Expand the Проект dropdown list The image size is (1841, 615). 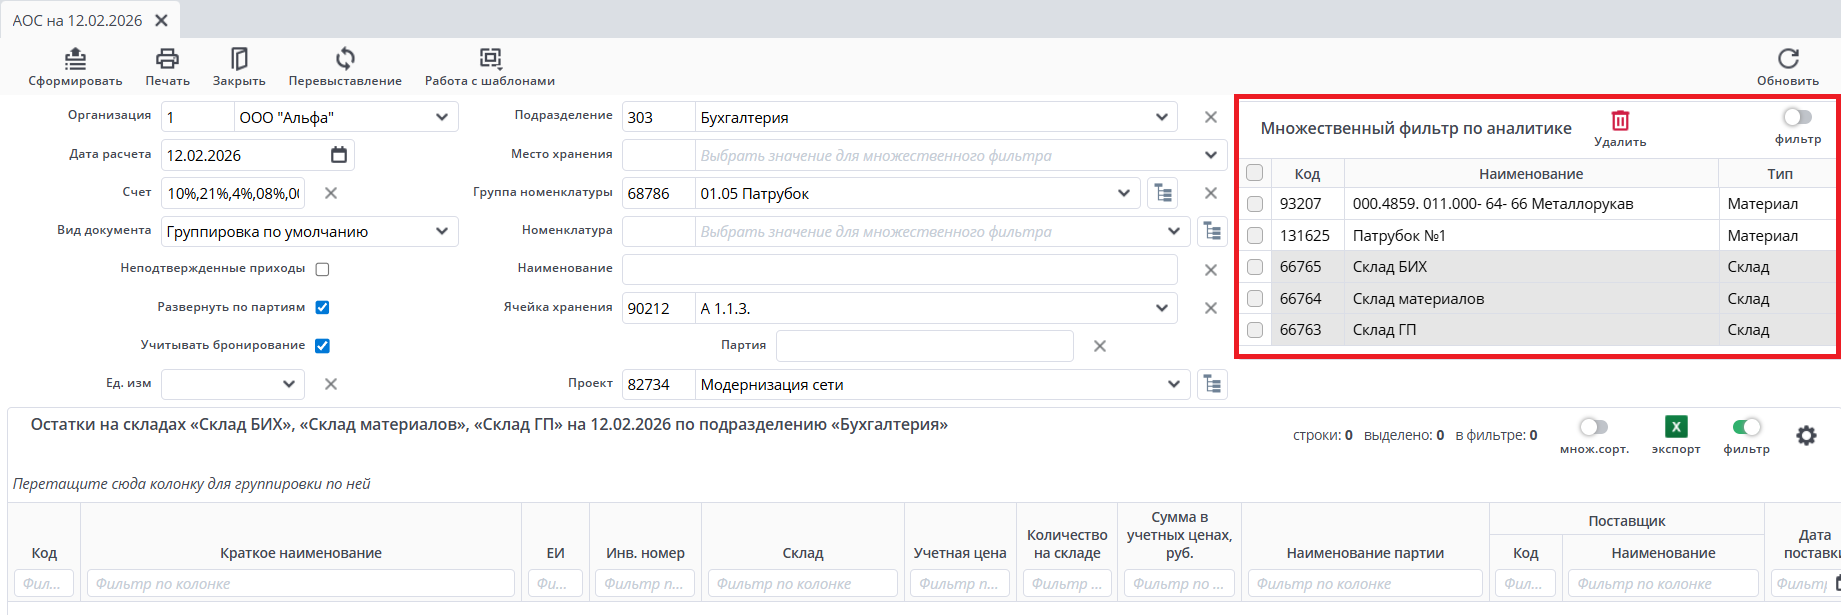[1174, 385]
